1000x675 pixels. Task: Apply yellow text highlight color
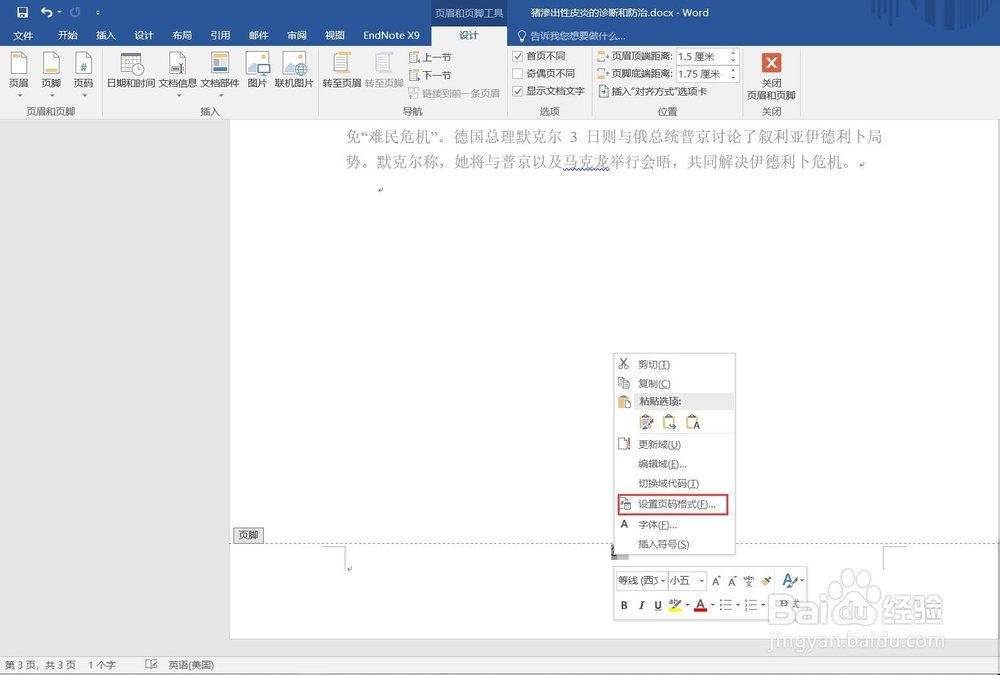click(675, 605)
